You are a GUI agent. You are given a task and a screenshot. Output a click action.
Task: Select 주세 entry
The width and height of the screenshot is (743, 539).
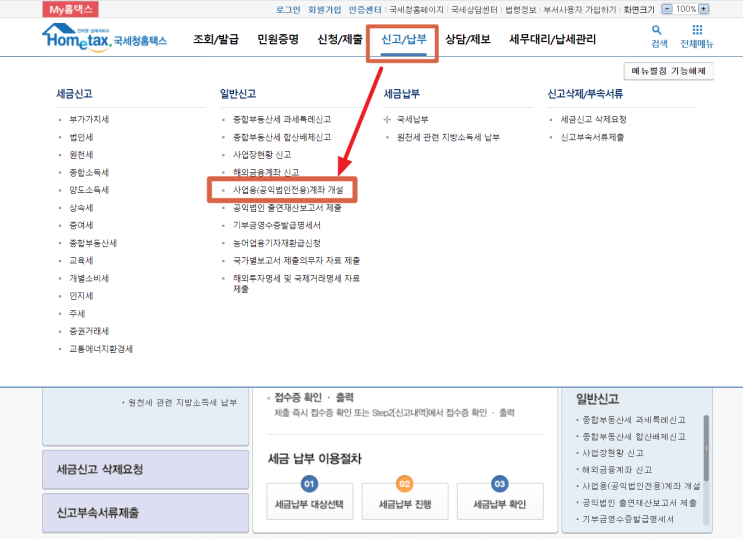coord(77,314)
